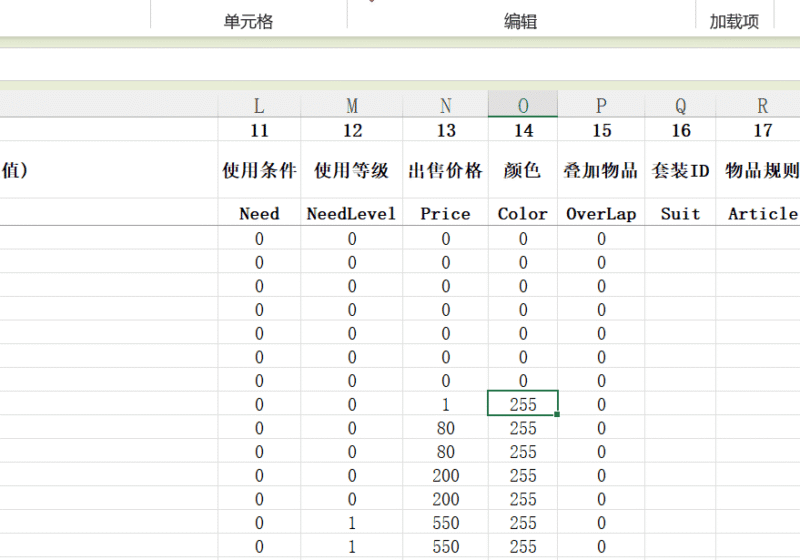Select column L header
This screenshot has width=800, height=560.
(x=259, y=105)
